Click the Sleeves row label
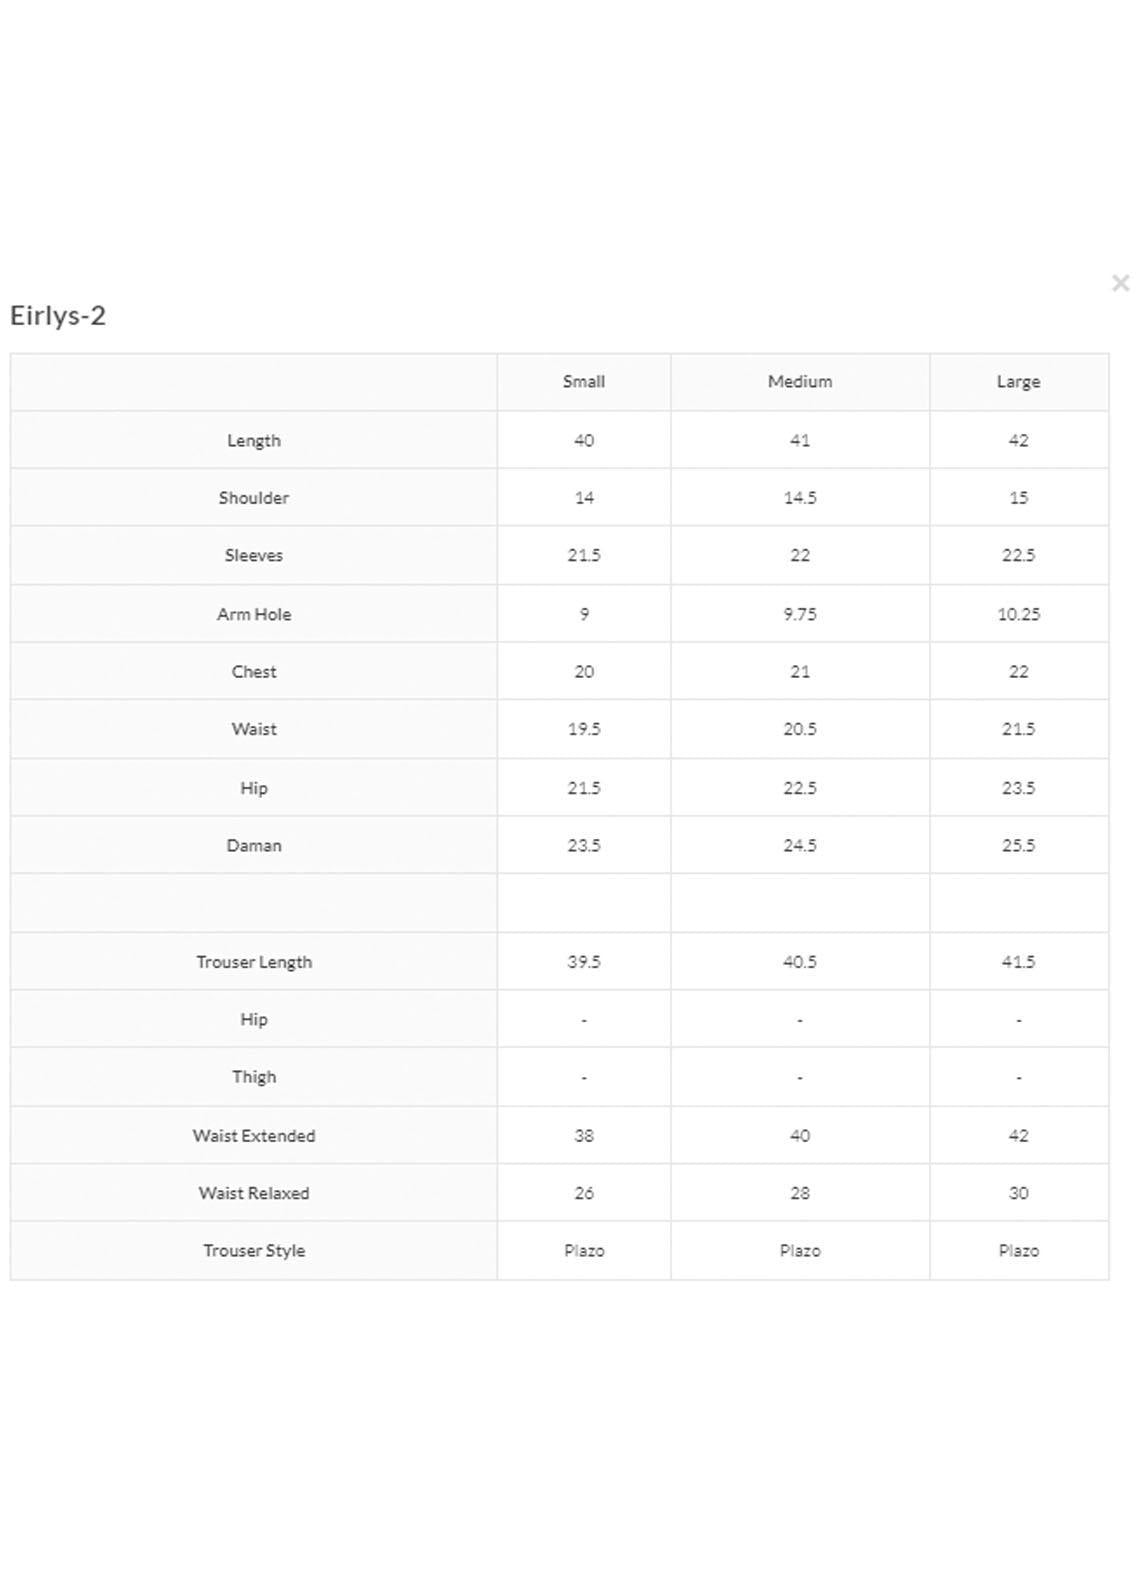This screenshot has height=1584, width=1138. point(254,556)
